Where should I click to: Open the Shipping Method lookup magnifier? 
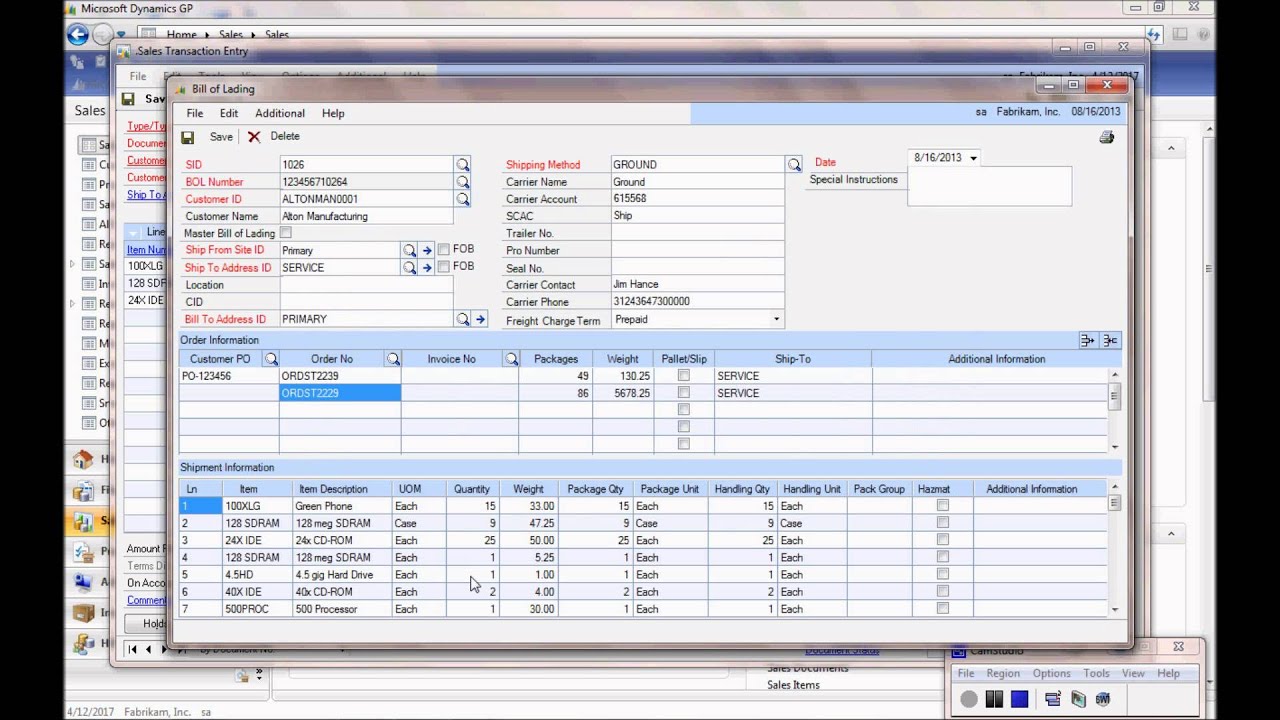tap(793, 164)
